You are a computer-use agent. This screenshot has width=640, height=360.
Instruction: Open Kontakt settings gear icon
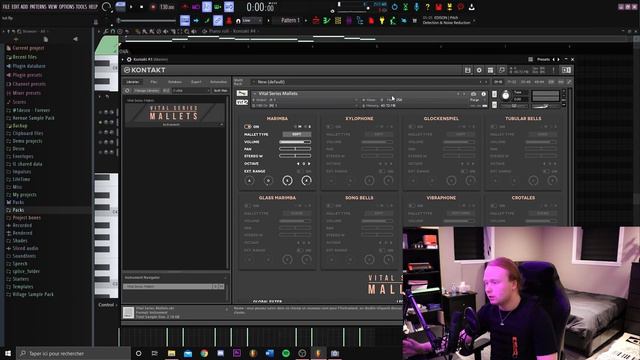pos(479,70)
